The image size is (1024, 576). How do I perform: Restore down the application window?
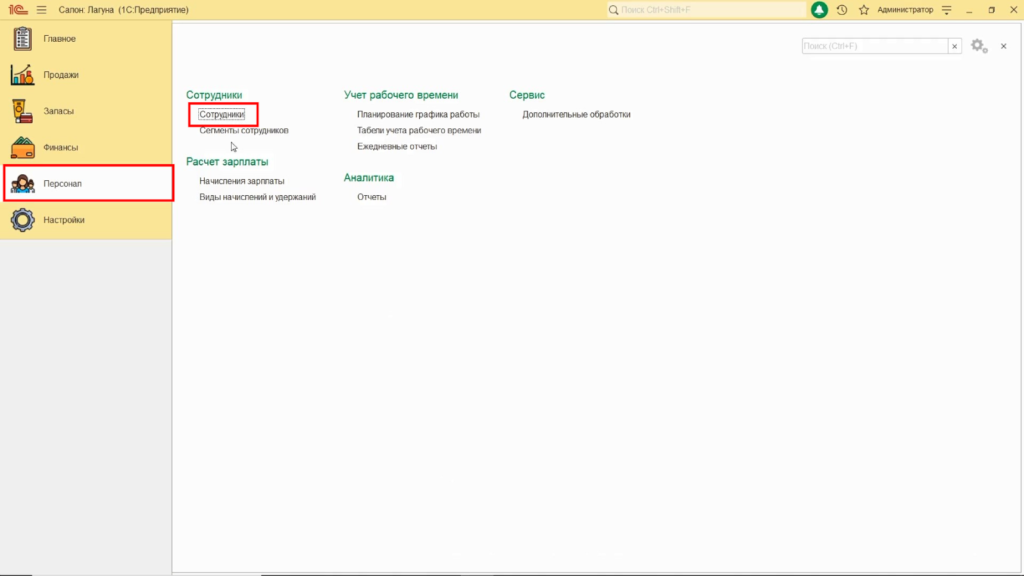click(991, 10)
